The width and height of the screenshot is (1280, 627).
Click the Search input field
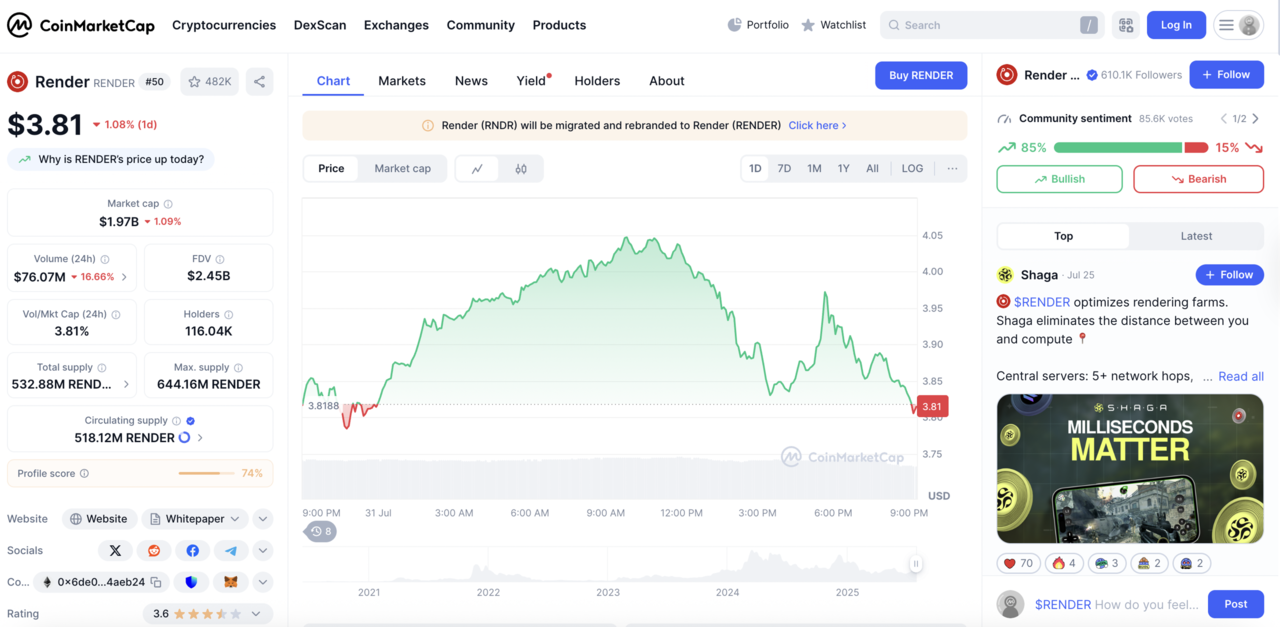pos(985,25)
